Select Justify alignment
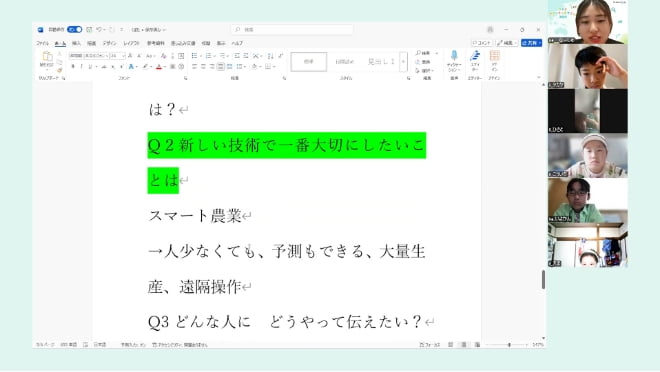 (x=221, y=66)
